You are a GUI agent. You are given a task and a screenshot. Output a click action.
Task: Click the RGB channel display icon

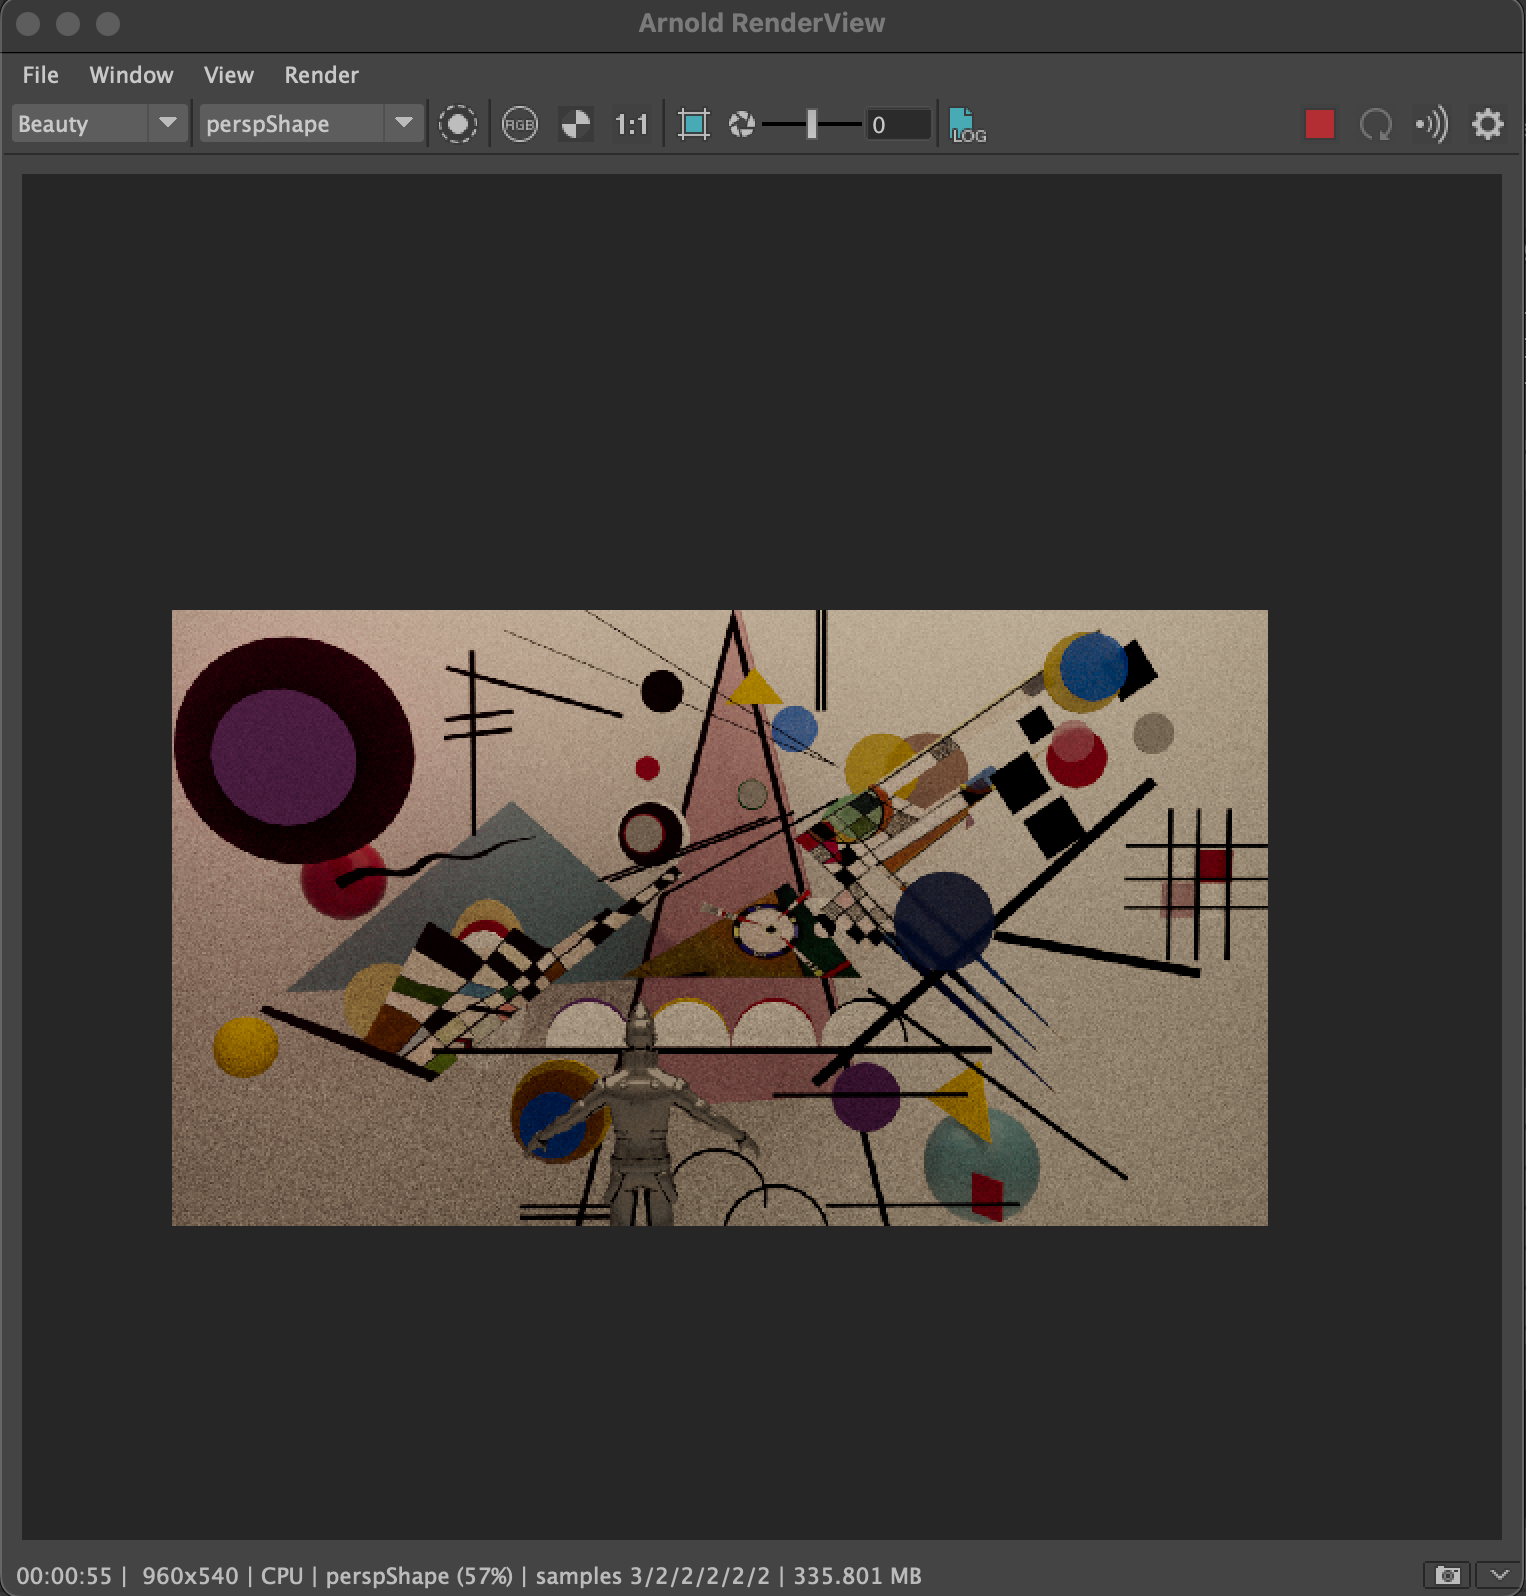[519, 124]
